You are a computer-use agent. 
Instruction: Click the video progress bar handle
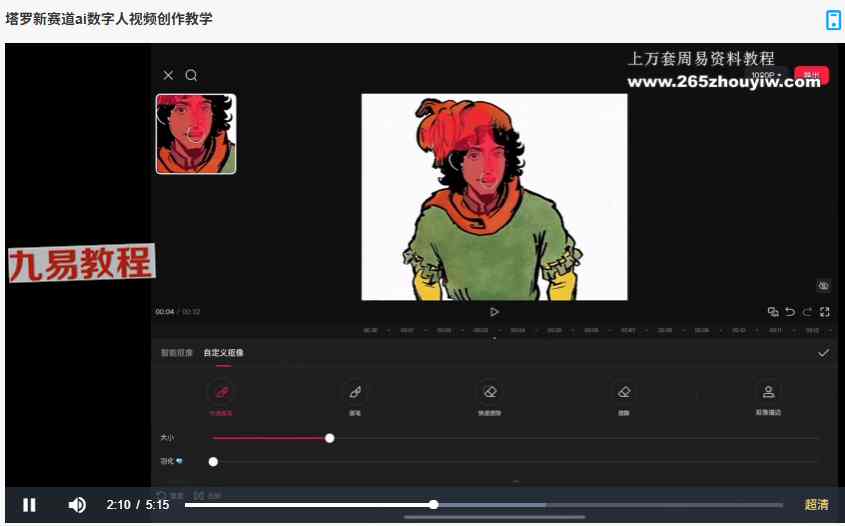433,505
